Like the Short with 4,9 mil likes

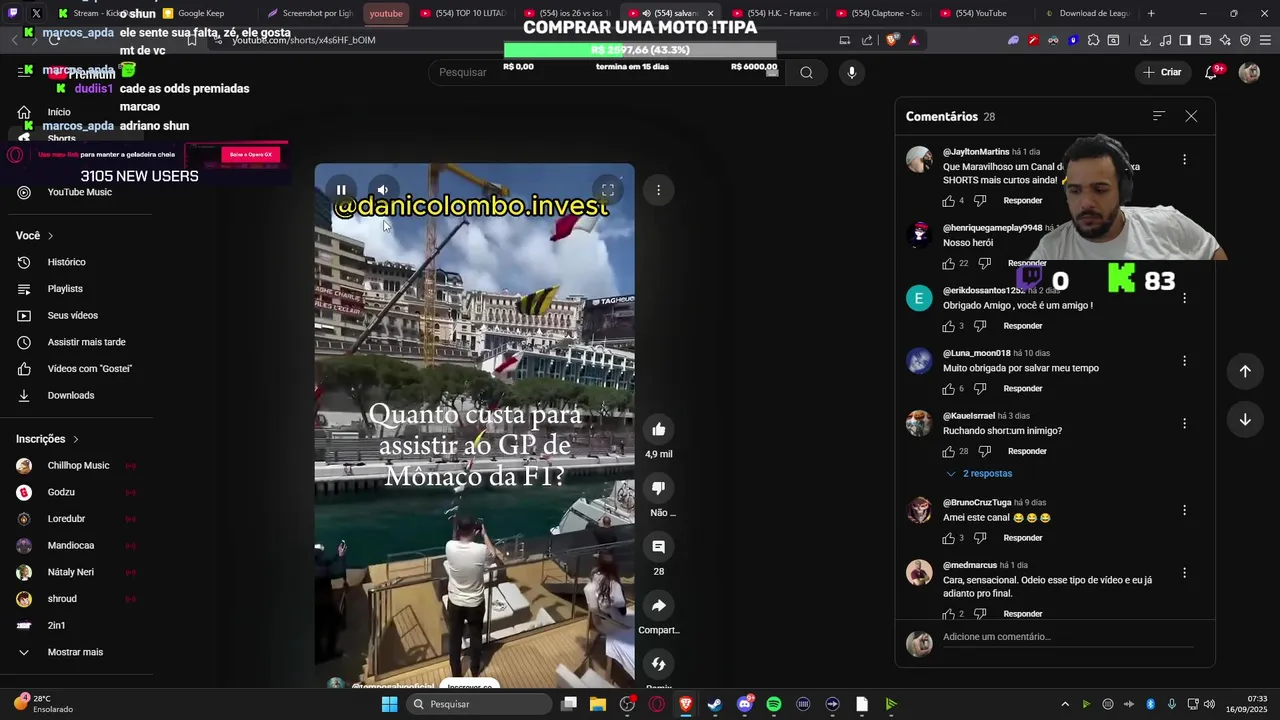click(x=658, y=430)
